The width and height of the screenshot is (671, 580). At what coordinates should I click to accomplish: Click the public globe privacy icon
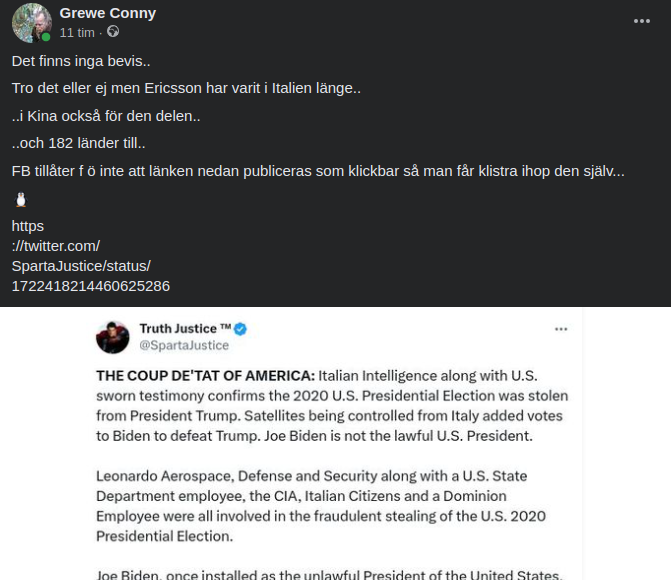pos(113,32)
